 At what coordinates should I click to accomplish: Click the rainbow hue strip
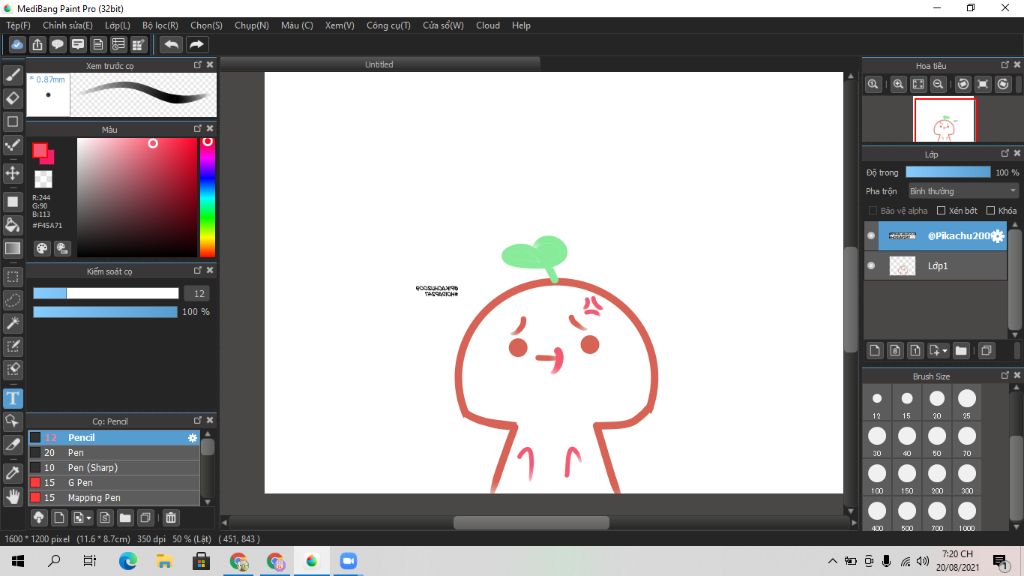207,197
